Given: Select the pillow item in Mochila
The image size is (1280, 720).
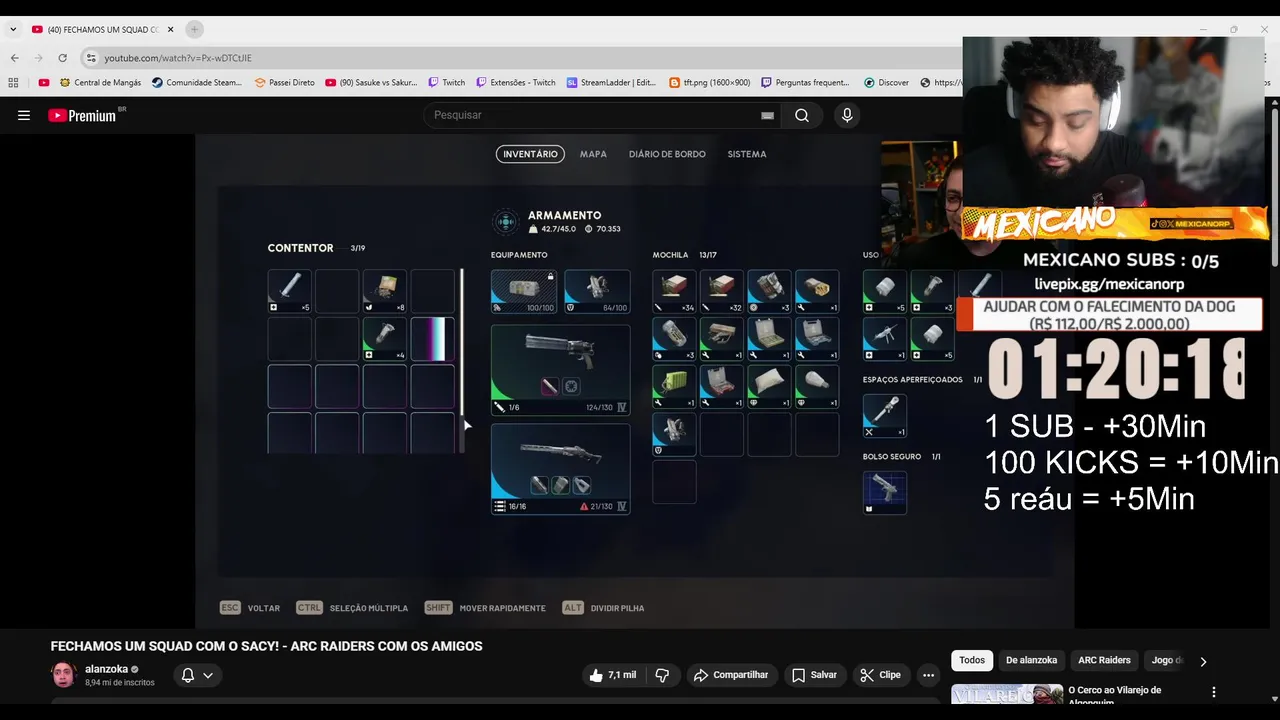Looking at the screenshot, I should pos(768,386).
